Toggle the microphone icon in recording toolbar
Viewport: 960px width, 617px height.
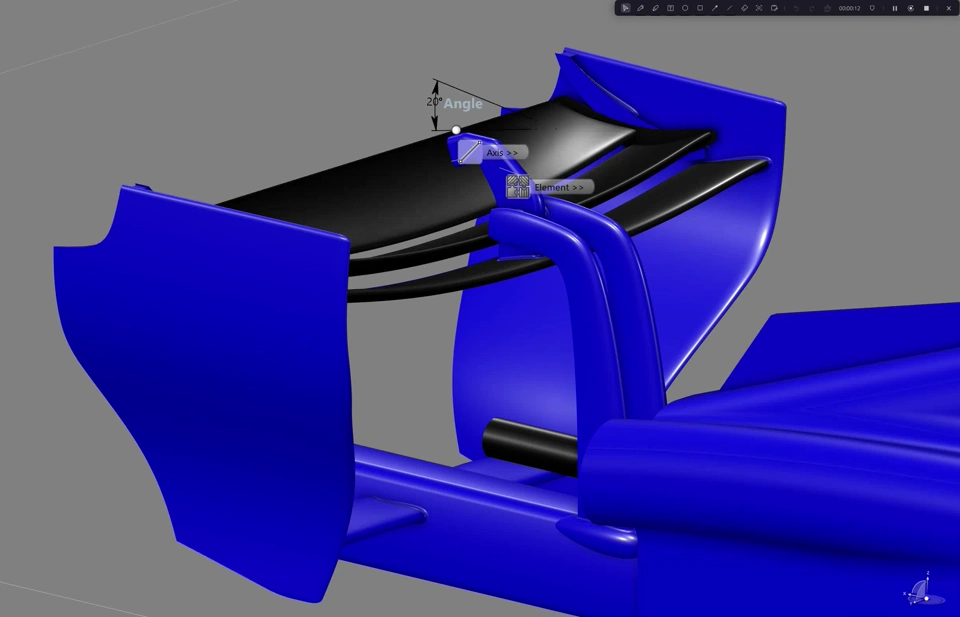(872, 8)
